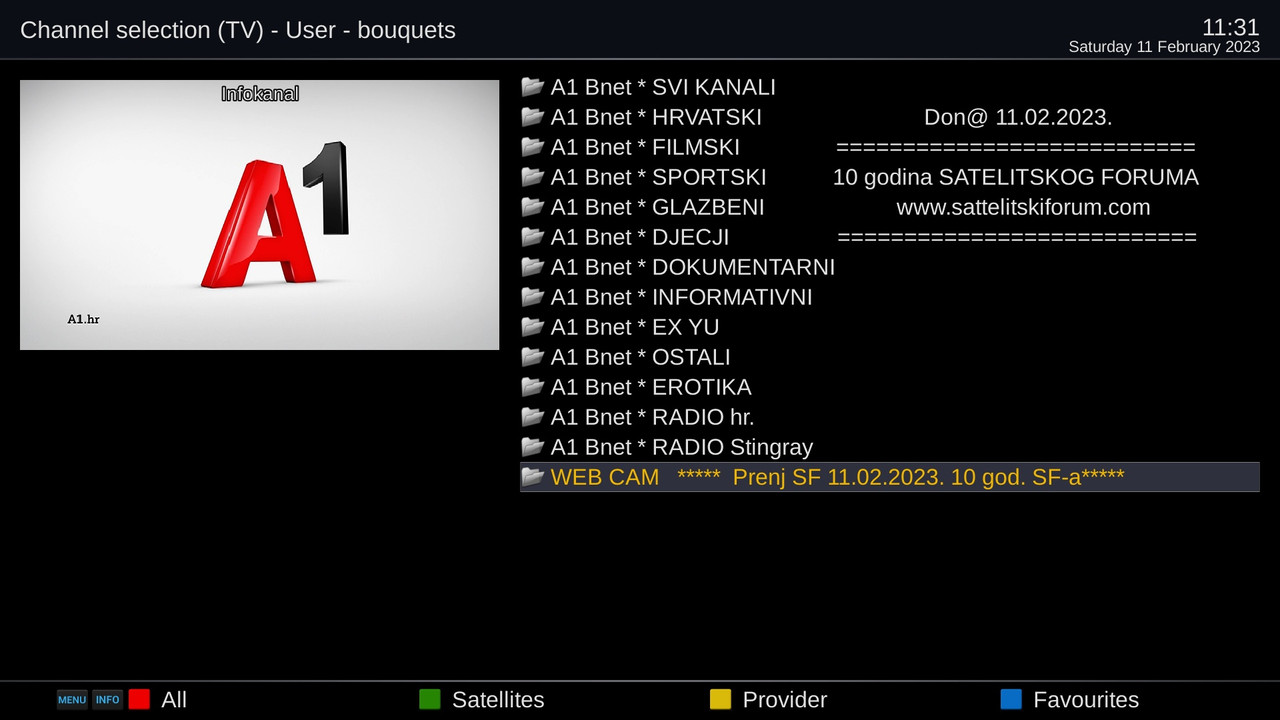Viewport: 1280px width, 720px height.
Task: Choose the A1 Bnet * SPORTSKI bouquet
Action: click(890, 177)
